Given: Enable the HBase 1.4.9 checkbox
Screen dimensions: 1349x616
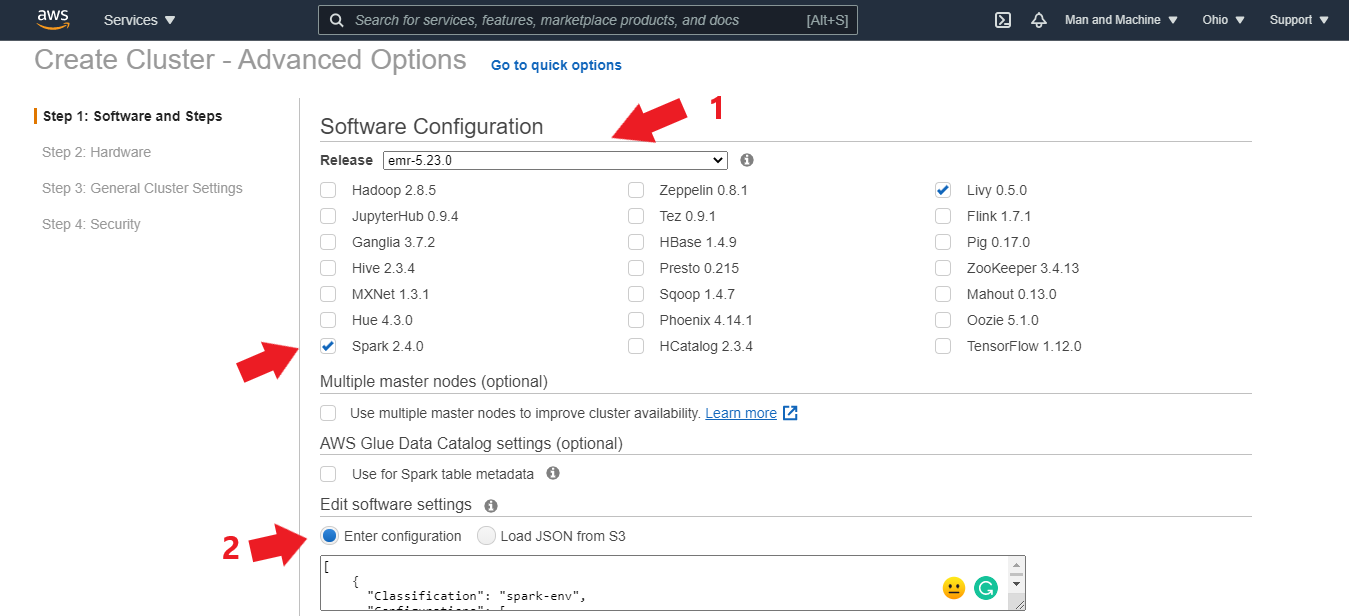Looking at the screenshot, I should tap(636, 242).
